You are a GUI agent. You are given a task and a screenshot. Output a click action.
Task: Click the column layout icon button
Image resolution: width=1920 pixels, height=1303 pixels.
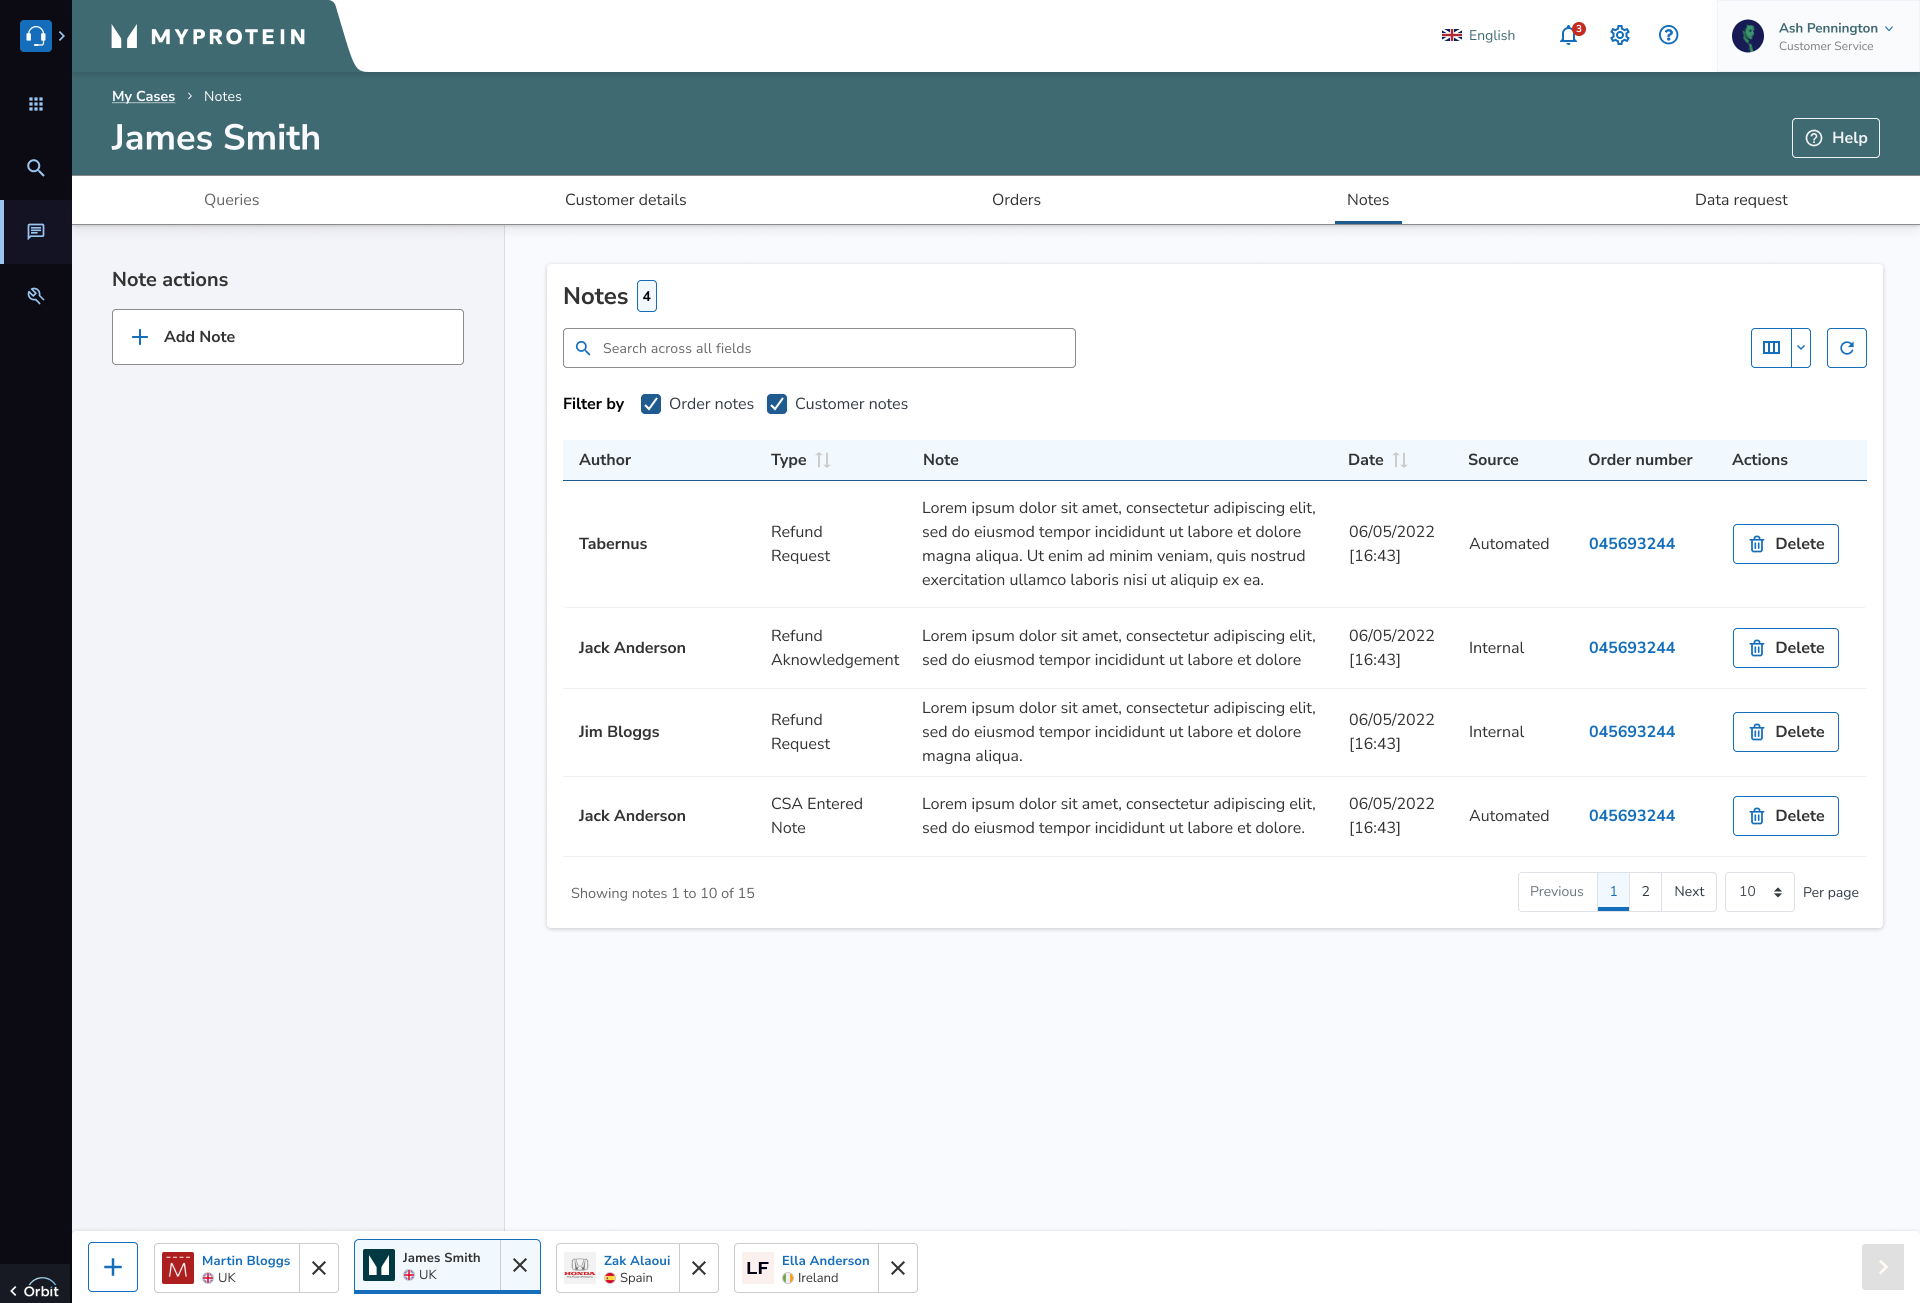(1771, 348)
